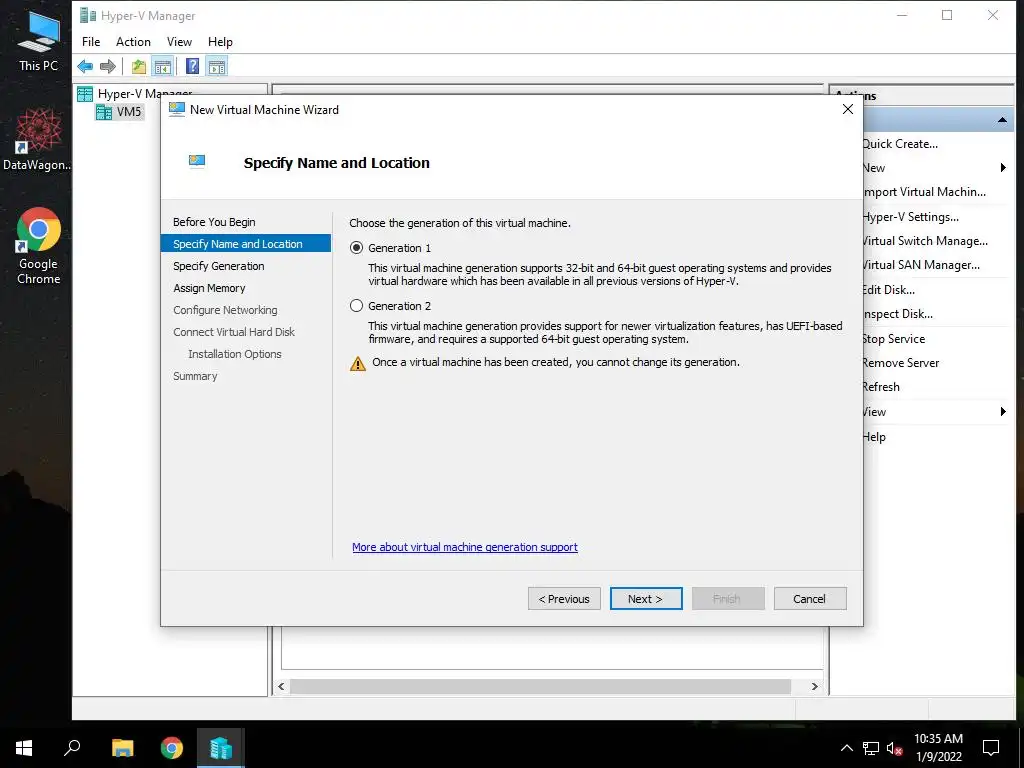
Task: Open Hyper-V Settings... action
Action: [910, 217]
